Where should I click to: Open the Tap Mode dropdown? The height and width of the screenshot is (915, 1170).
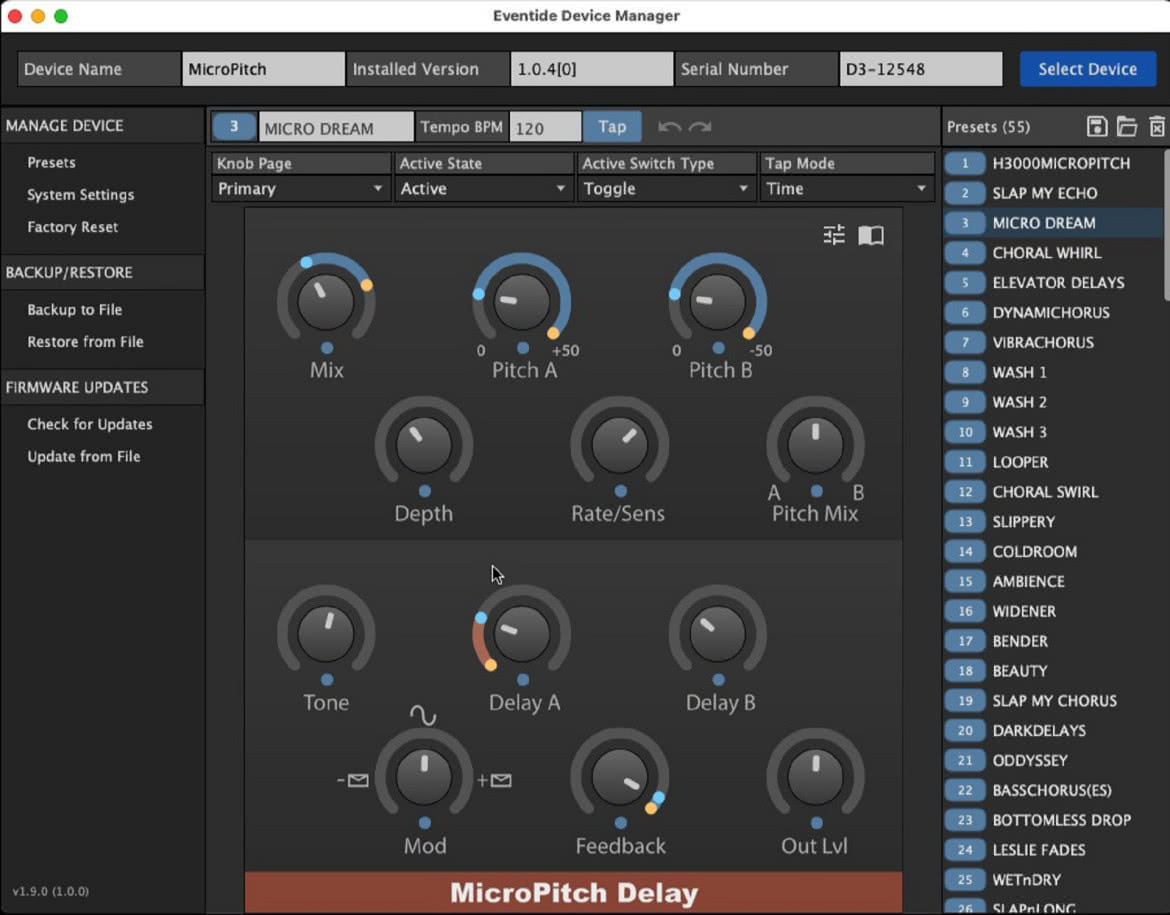point(848,189)
